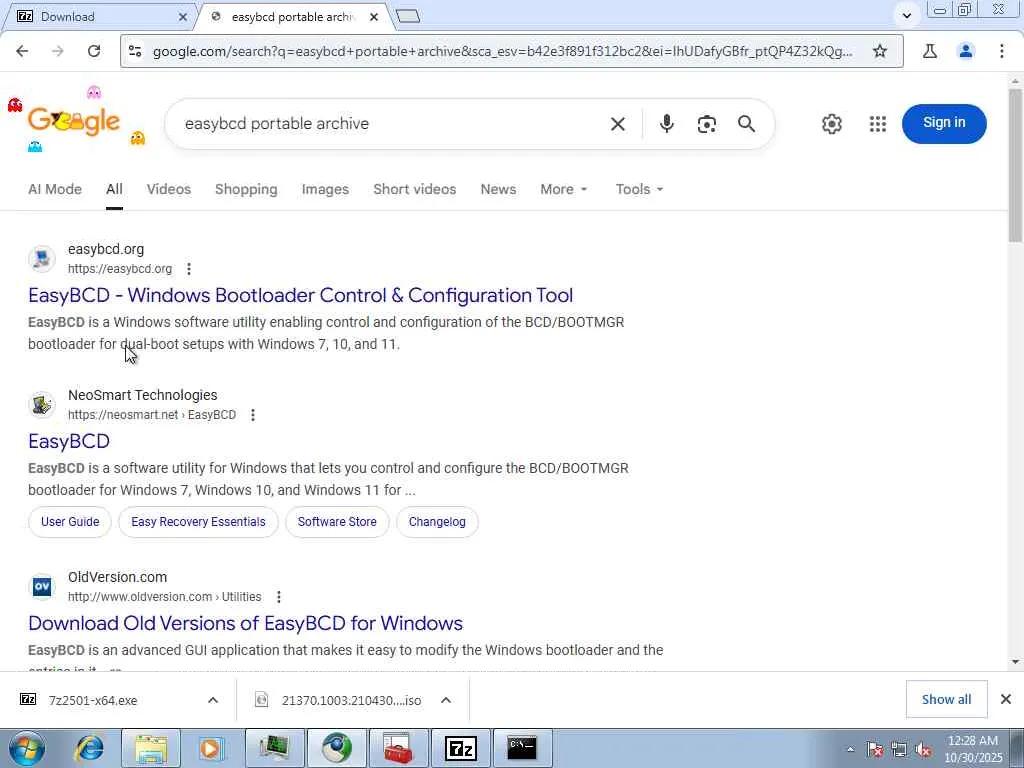Open Software Store sitelink

[x=337, y=522]
